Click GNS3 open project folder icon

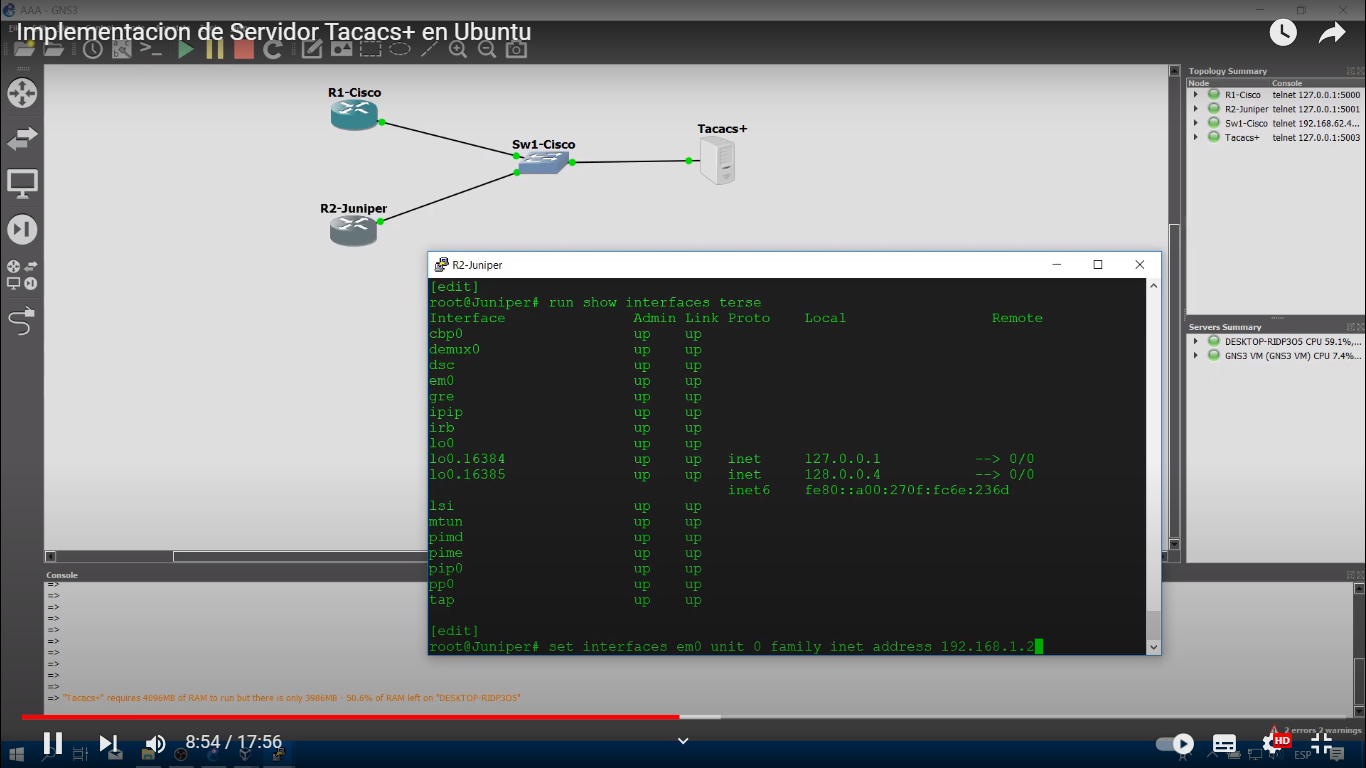(53, 48)
